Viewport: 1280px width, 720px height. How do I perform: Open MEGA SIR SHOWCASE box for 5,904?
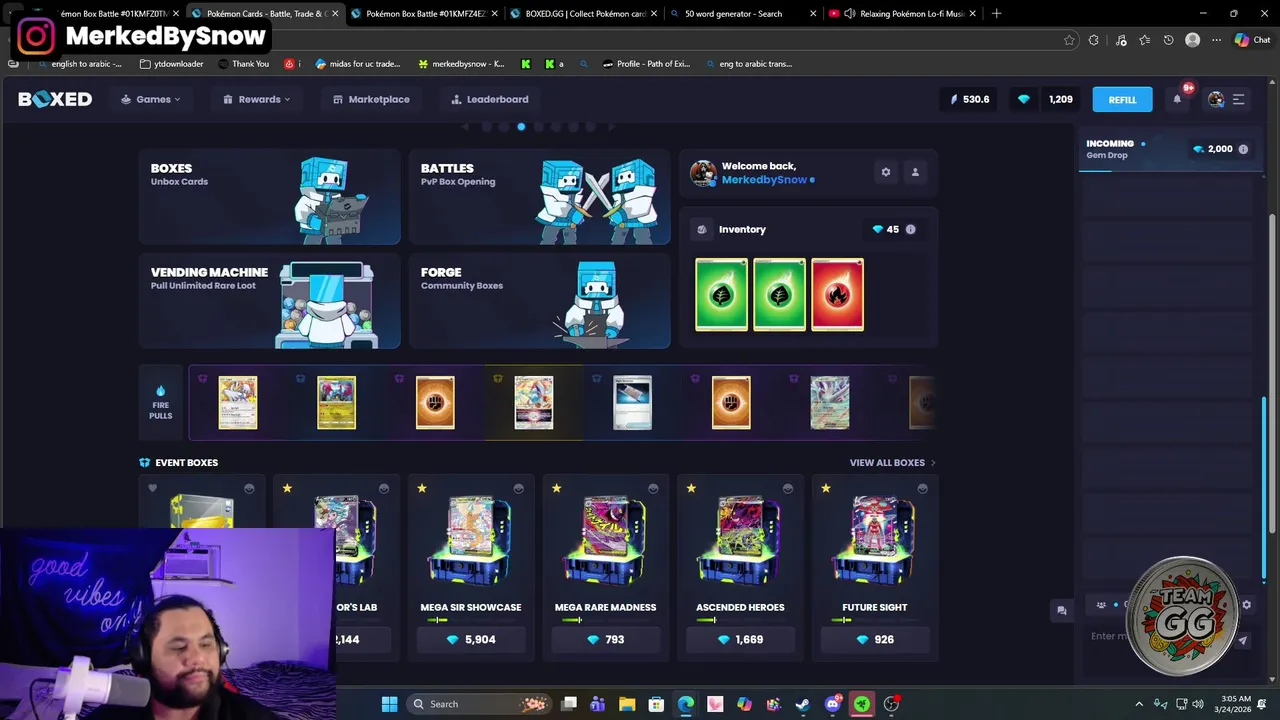point(470,639)
